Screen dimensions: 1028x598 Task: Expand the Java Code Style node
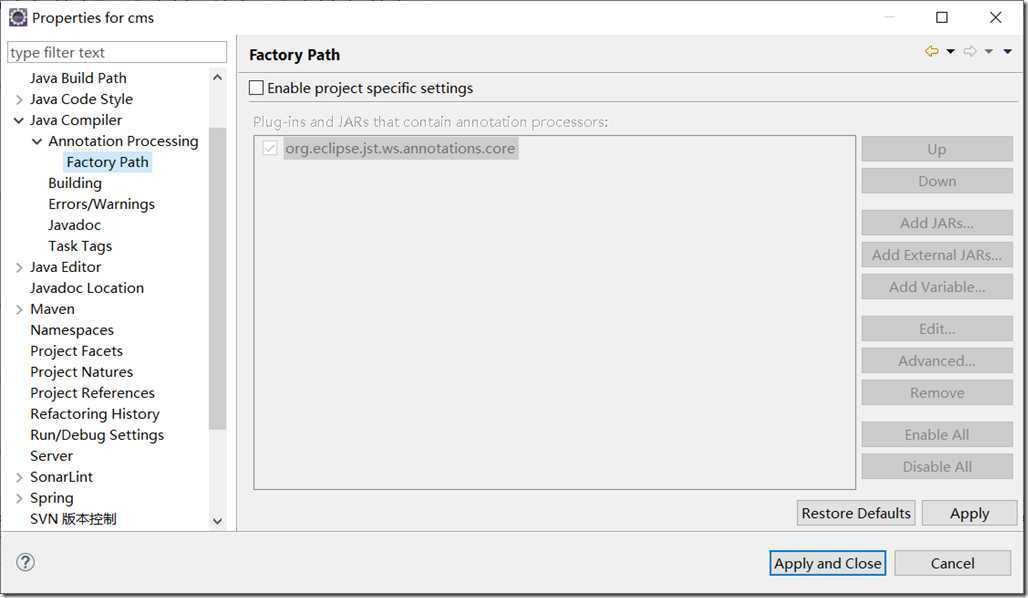19,100
